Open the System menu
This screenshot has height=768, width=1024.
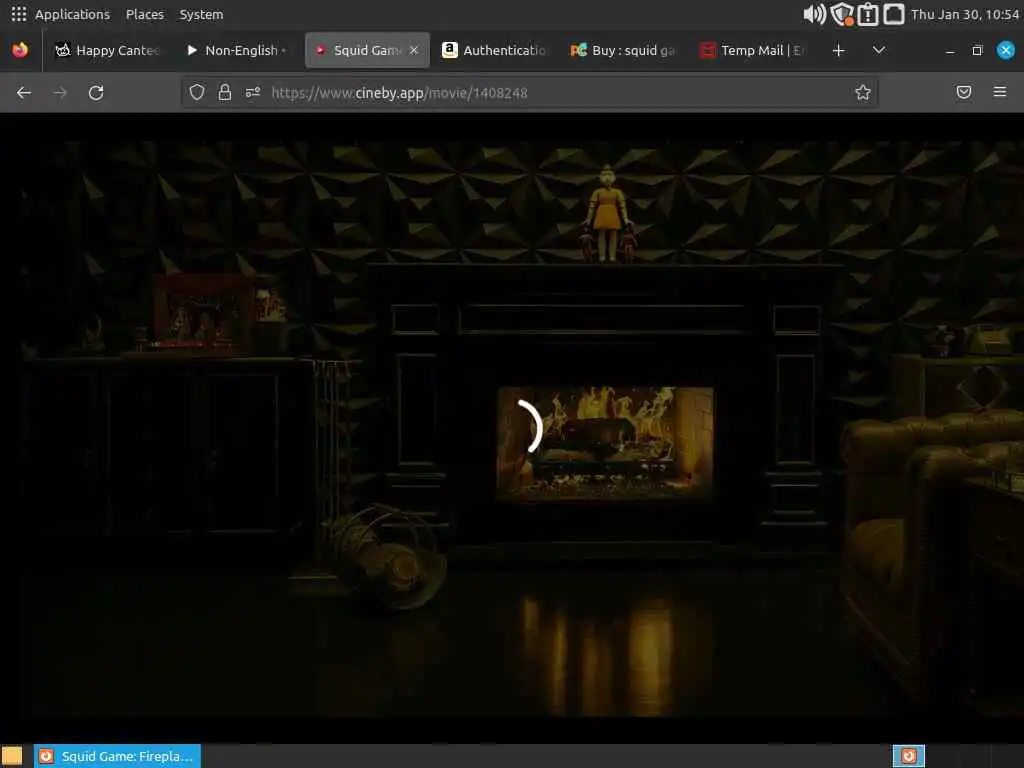(201, 14)
